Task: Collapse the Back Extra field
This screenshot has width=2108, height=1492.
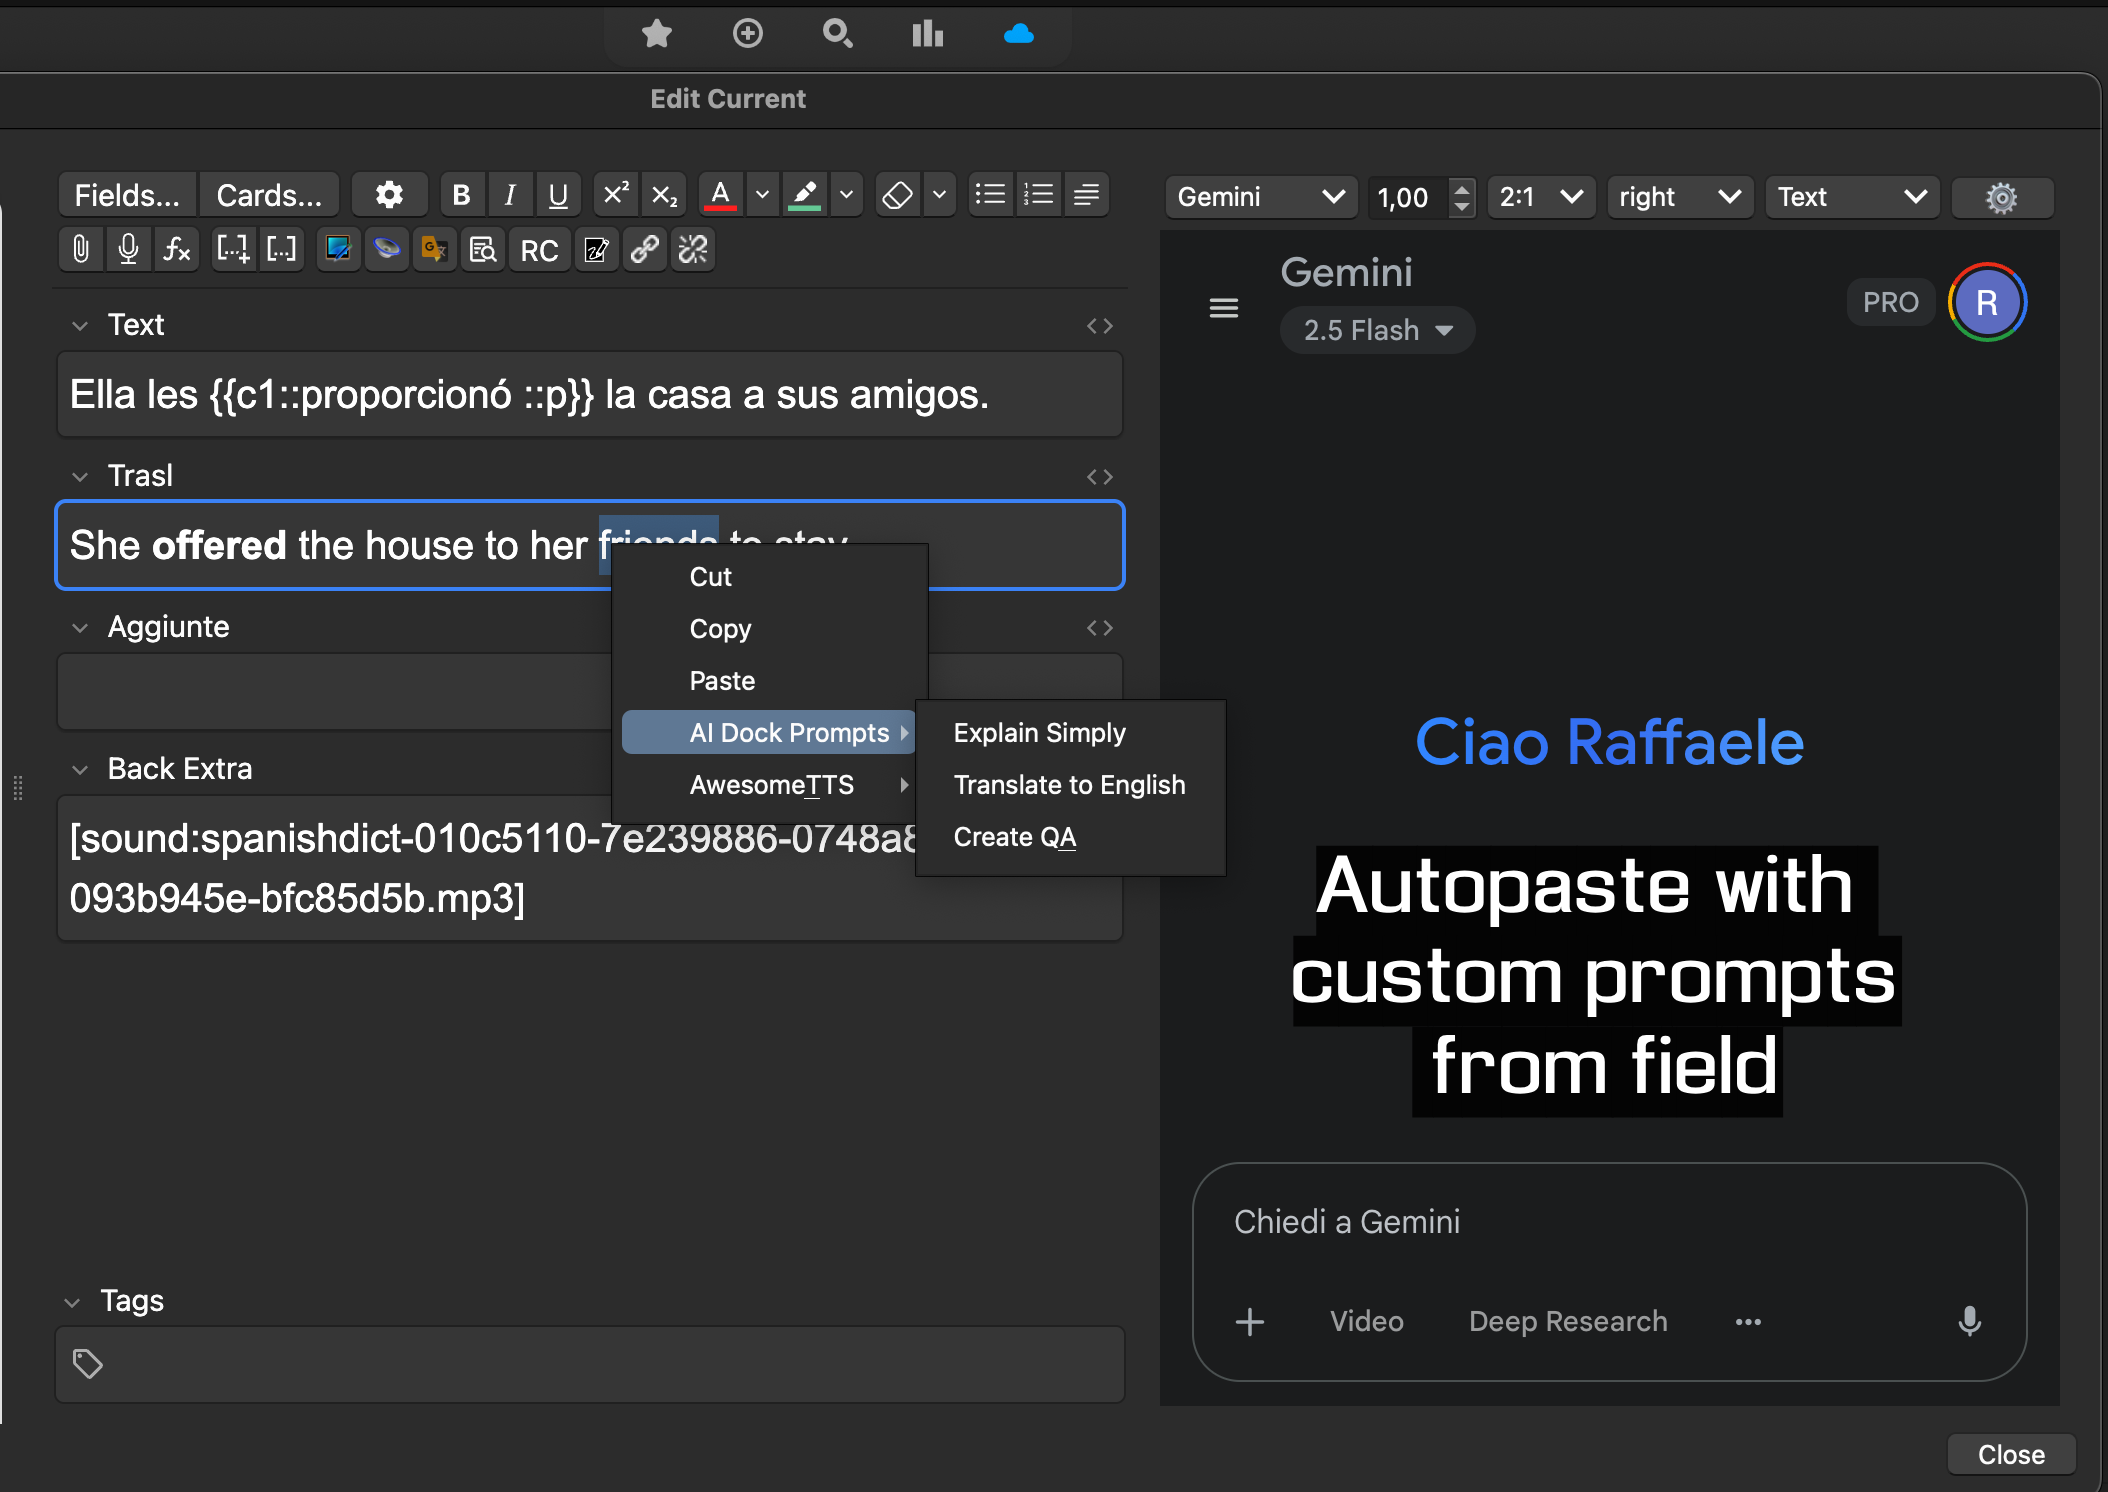Action: [x=80, y=769]
